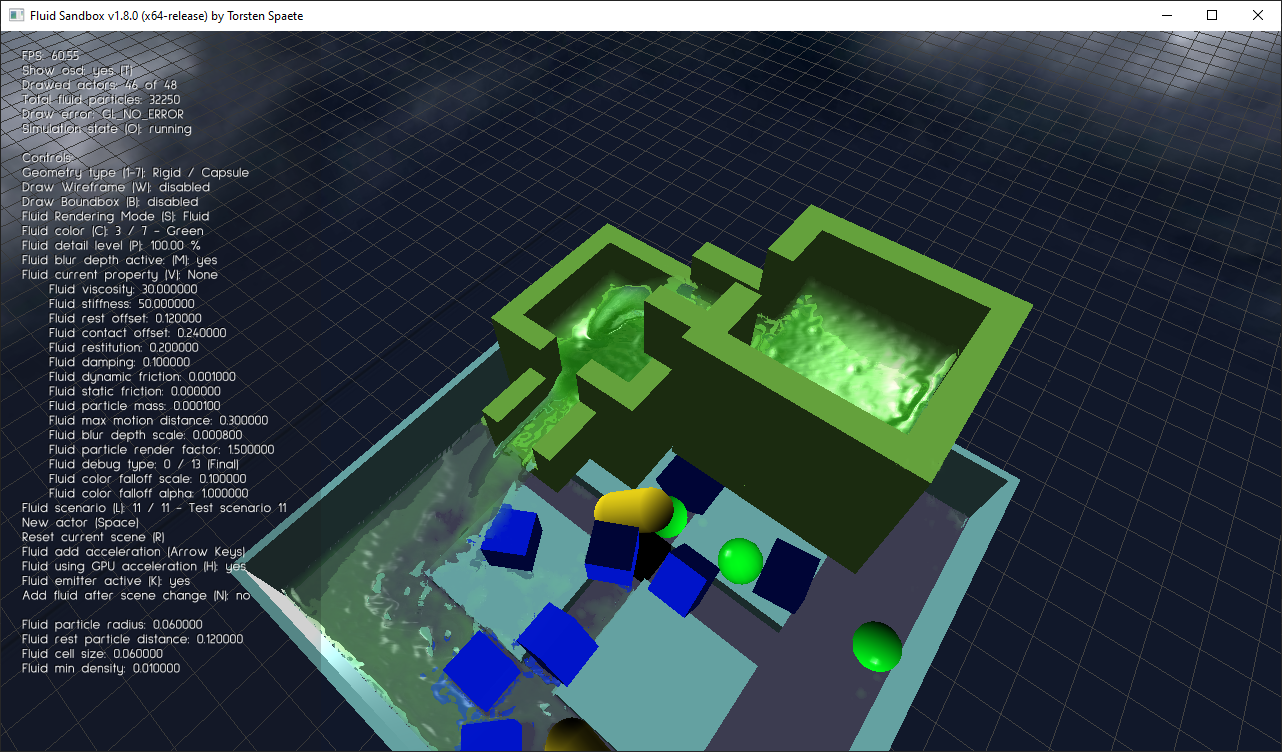This screenshot has height=752, width=1282.
Task: Click 'Fluid particle render factor: 1.500000'
Action: point(161,450)
